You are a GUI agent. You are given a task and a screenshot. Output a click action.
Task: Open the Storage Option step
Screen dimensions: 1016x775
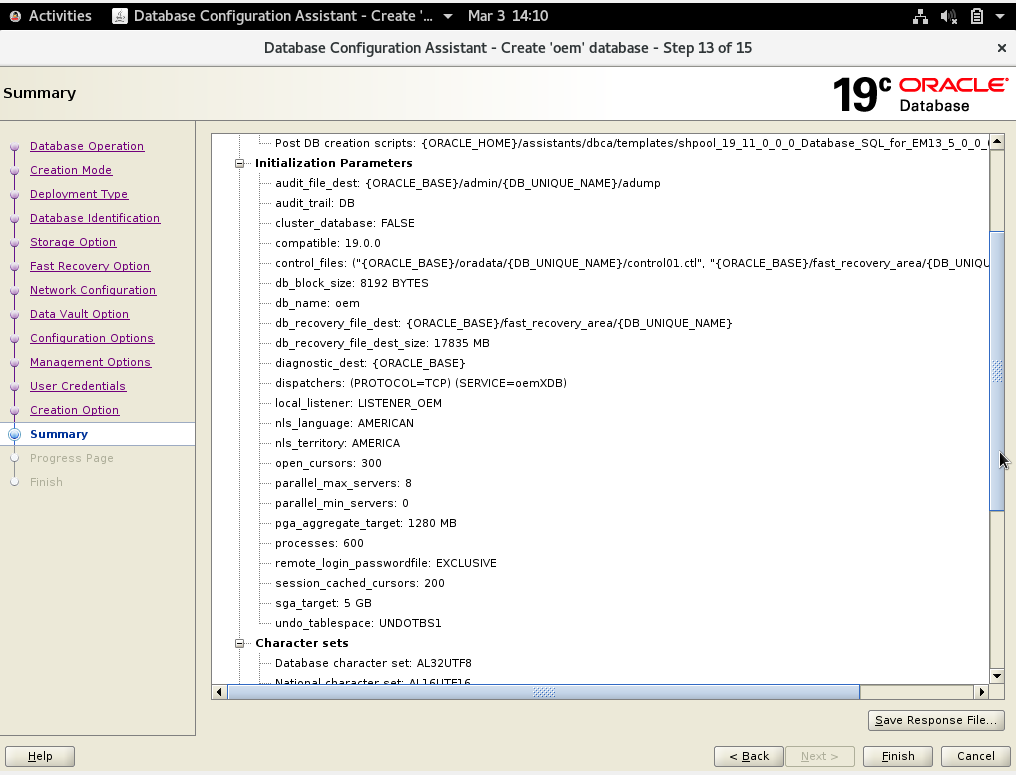pos(73,242)
